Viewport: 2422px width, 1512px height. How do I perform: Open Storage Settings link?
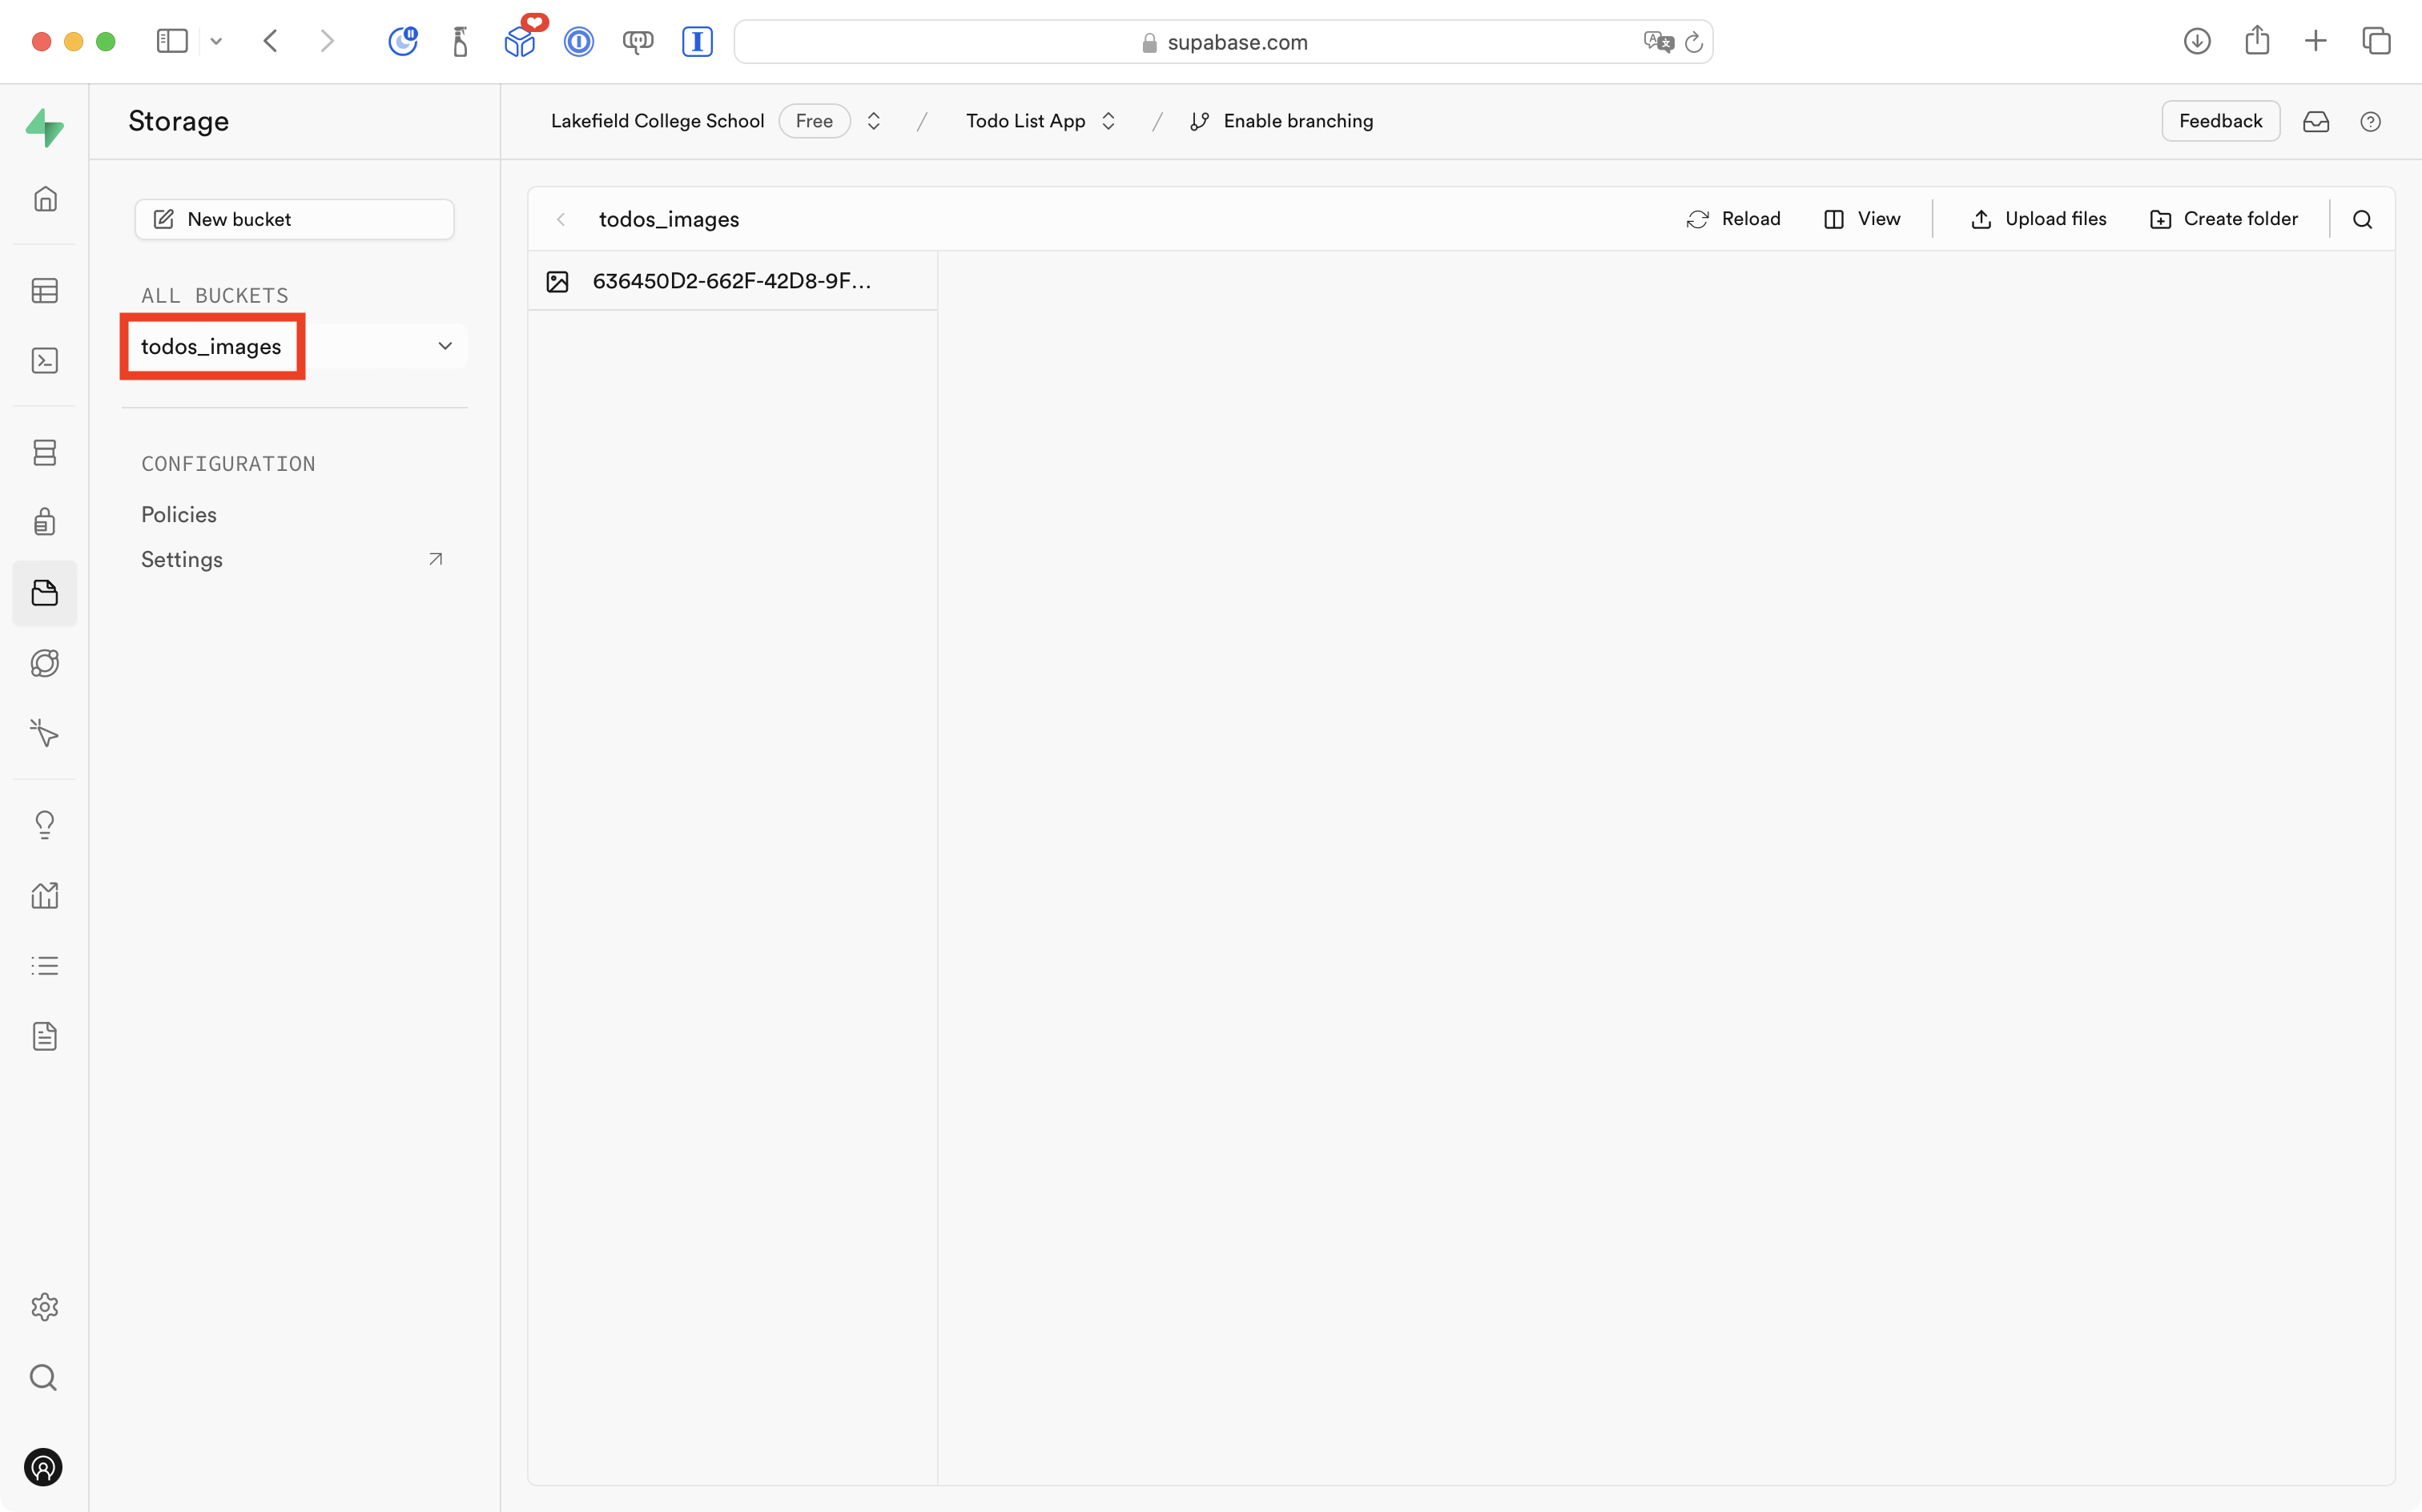tap(182, 559)
